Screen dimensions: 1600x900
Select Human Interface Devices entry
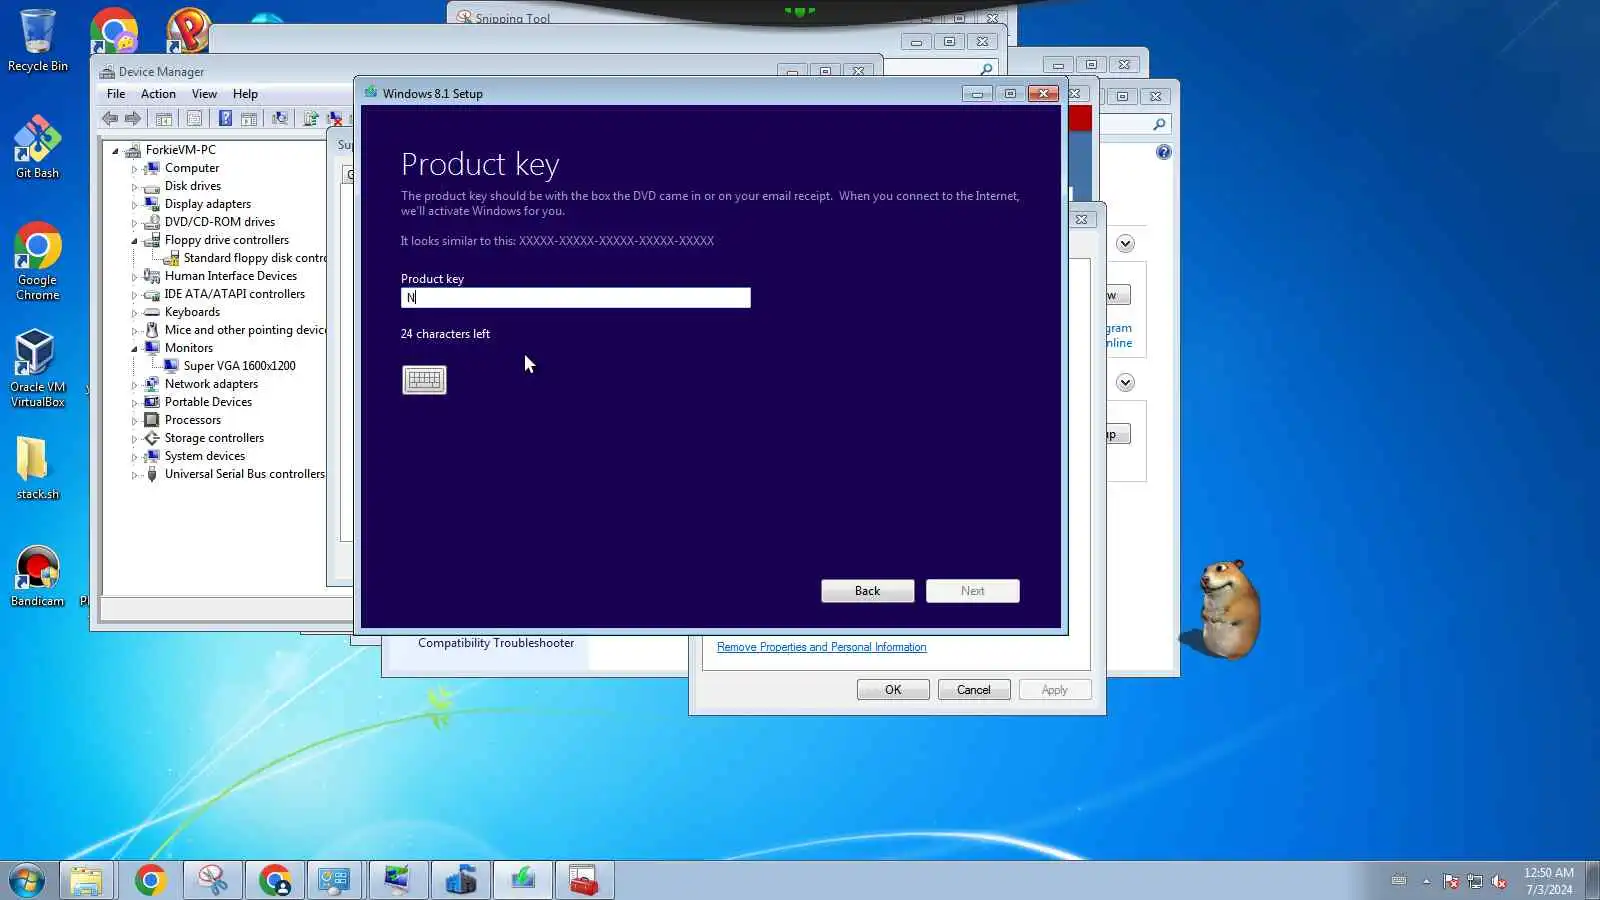[231, 276]
